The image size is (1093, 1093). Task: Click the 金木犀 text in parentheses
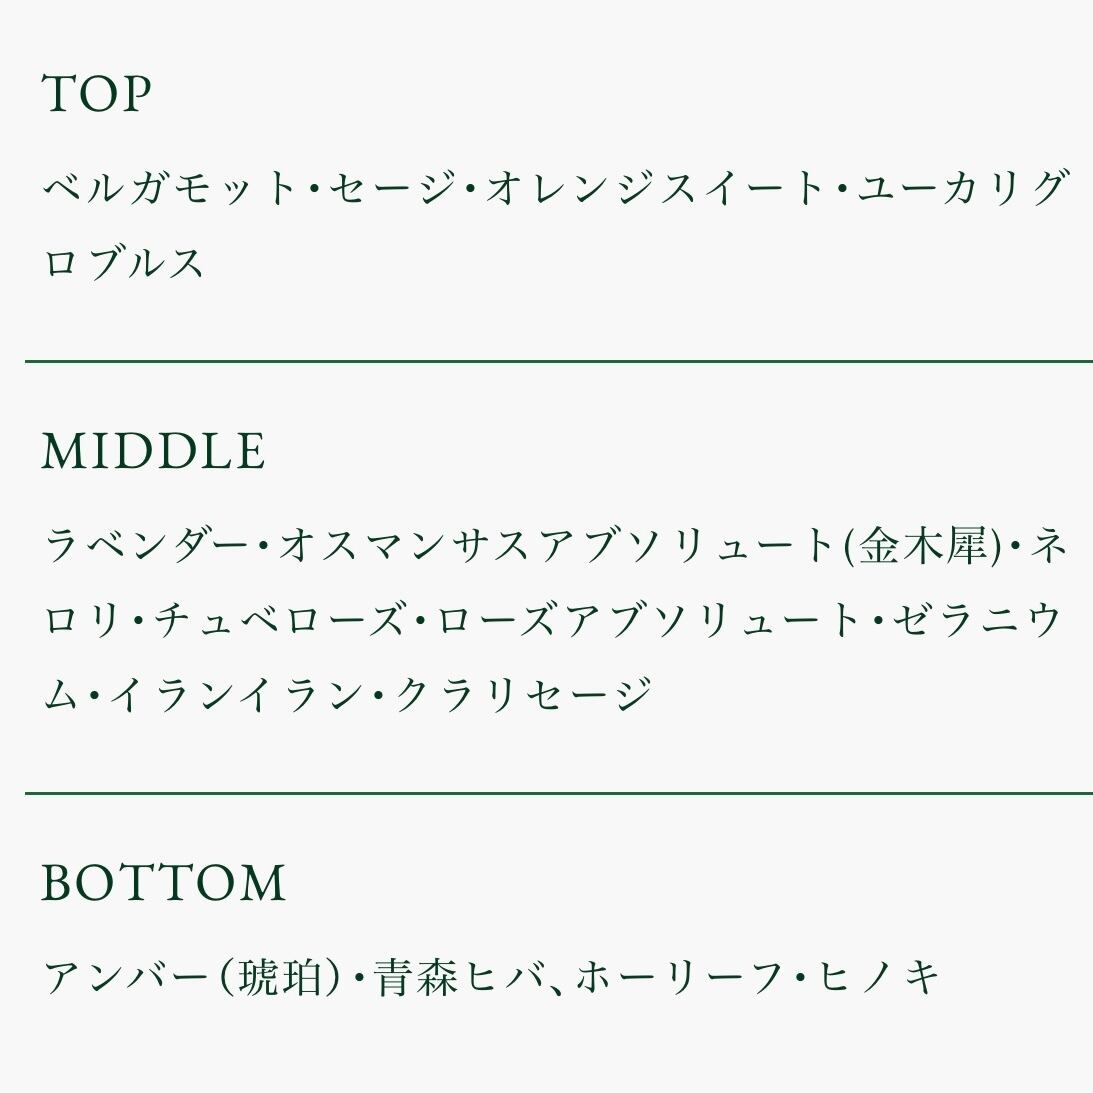click(922, 546)
